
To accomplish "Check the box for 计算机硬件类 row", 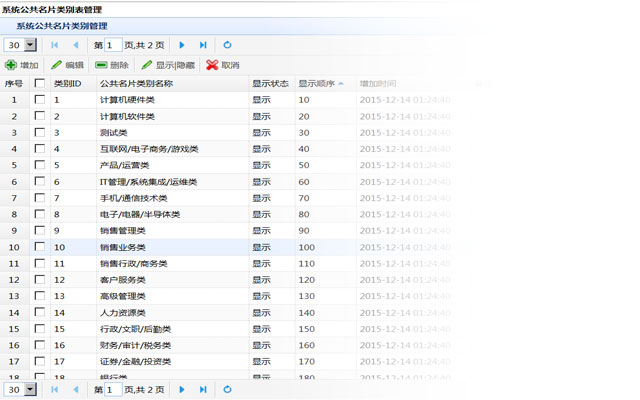I will coord(40,100).
